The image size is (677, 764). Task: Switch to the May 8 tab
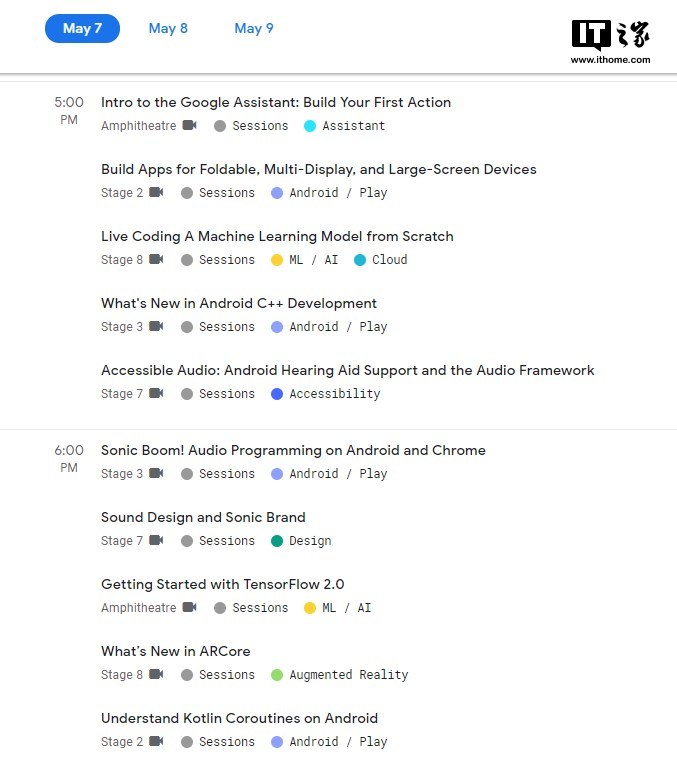click(168, 28)
